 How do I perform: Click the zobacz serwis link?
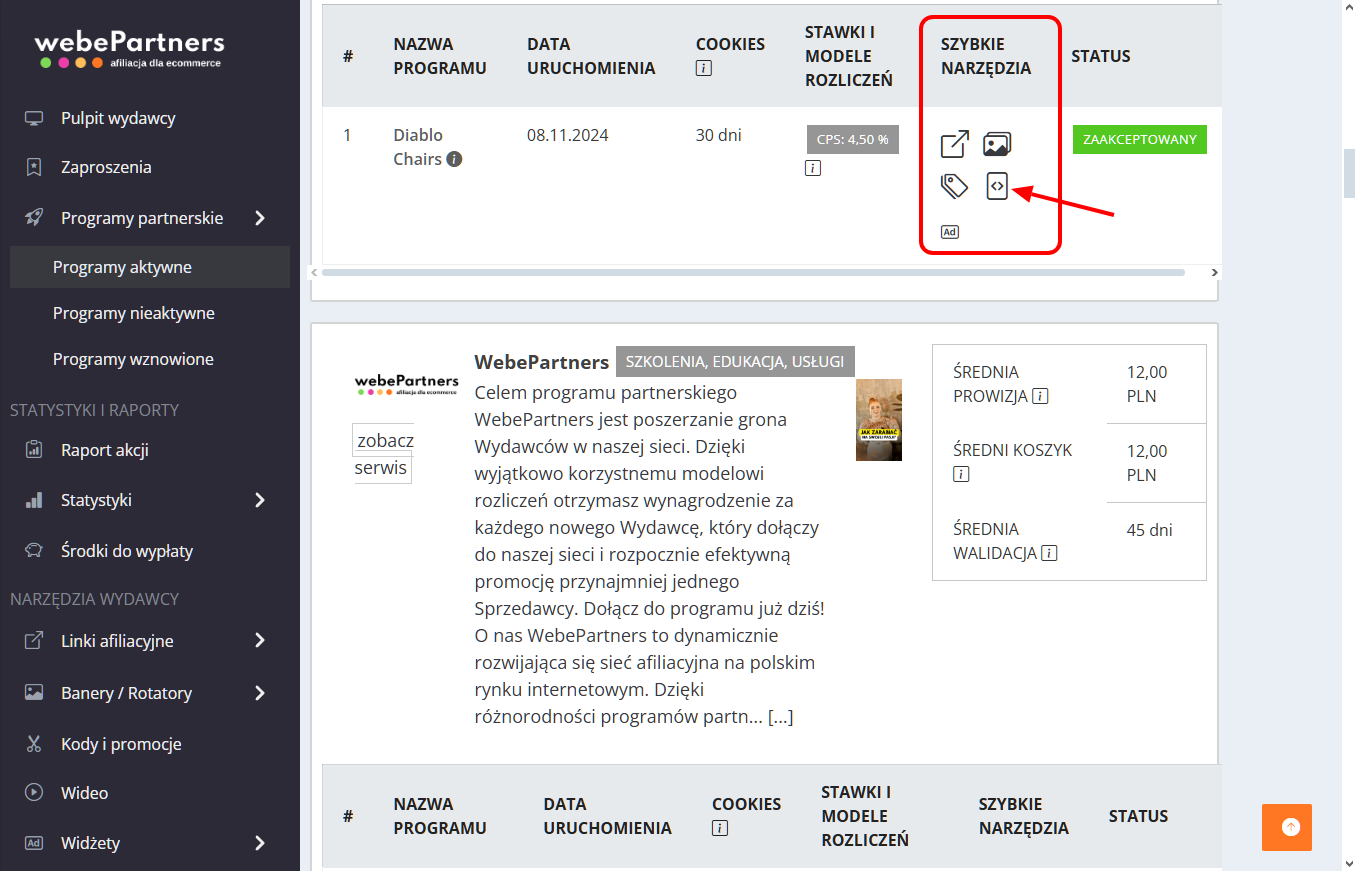click(383, 454)
